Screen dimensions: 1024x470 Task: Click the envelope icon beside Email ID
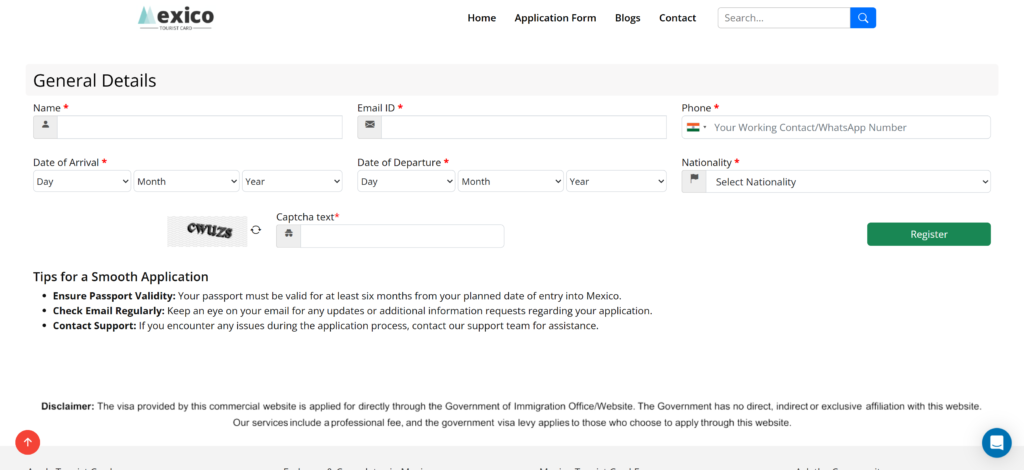coord(370,127)
